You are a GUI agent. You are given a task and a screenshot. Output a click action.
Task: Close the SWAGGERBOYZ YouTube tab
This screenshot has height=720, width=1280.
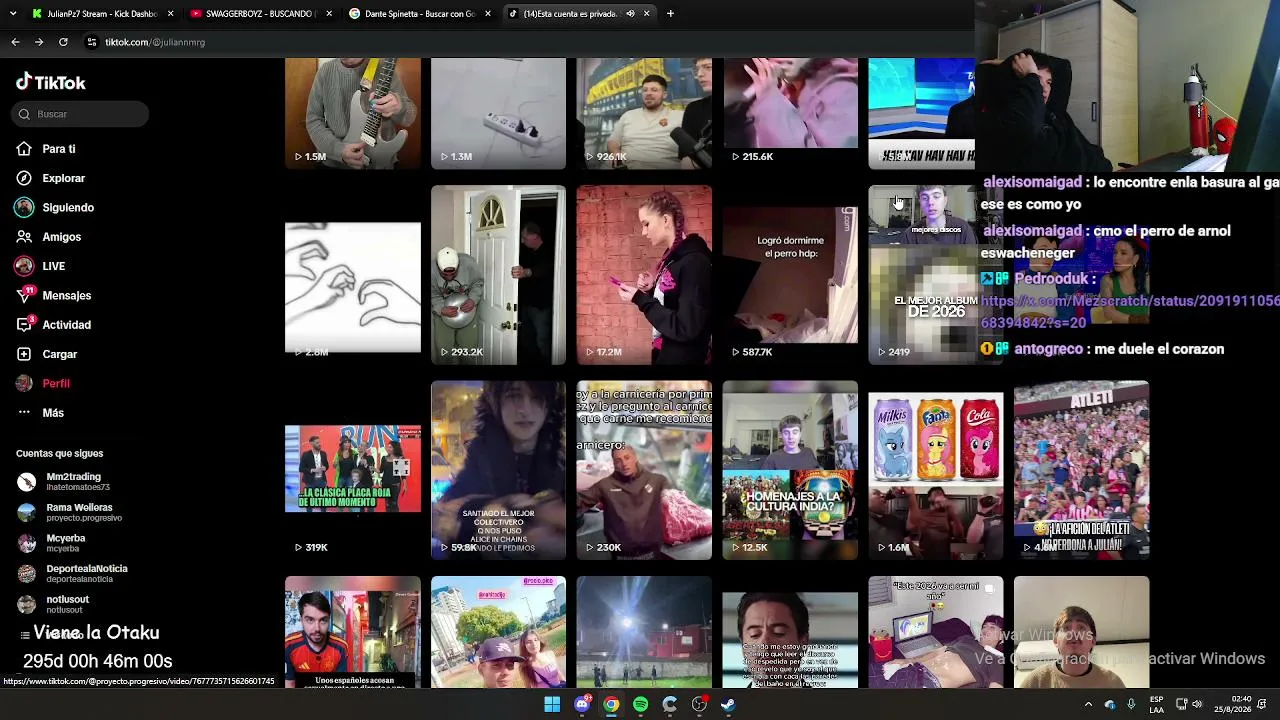329,14
